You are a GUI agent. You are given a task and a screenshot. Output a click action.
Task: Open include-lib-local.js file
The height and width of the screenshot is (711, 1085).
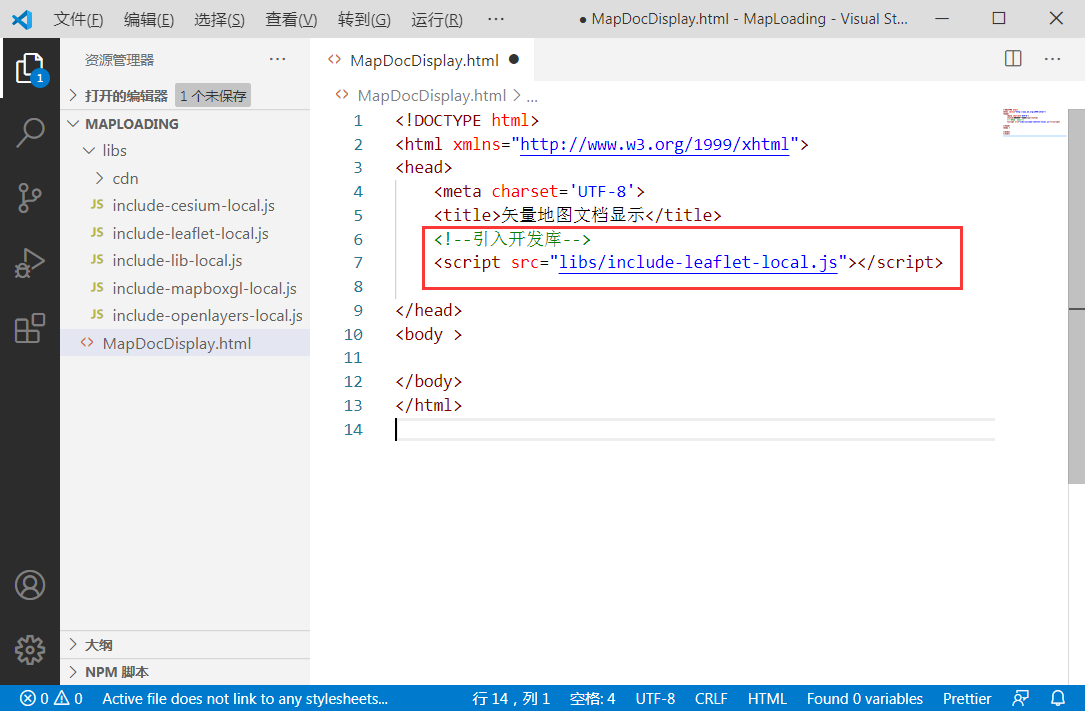177,261
